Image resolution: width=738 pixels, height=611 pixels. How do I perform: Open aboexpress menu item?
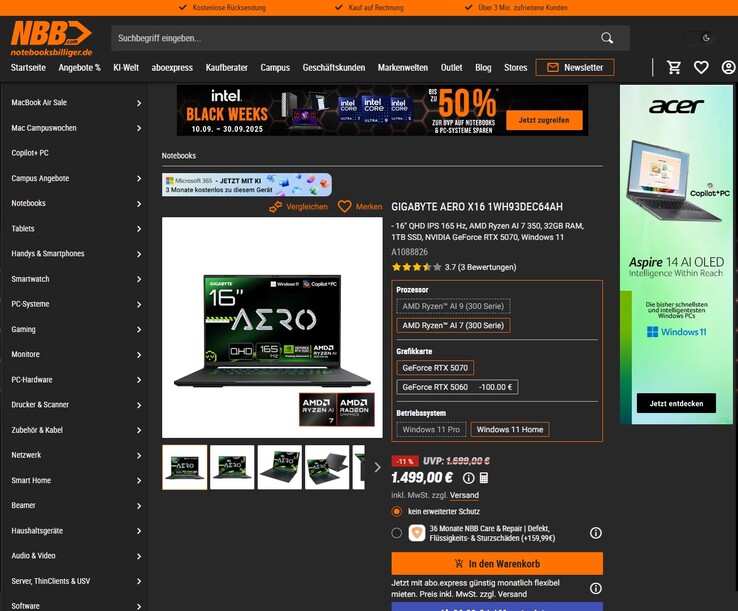(x=172, y=67)
